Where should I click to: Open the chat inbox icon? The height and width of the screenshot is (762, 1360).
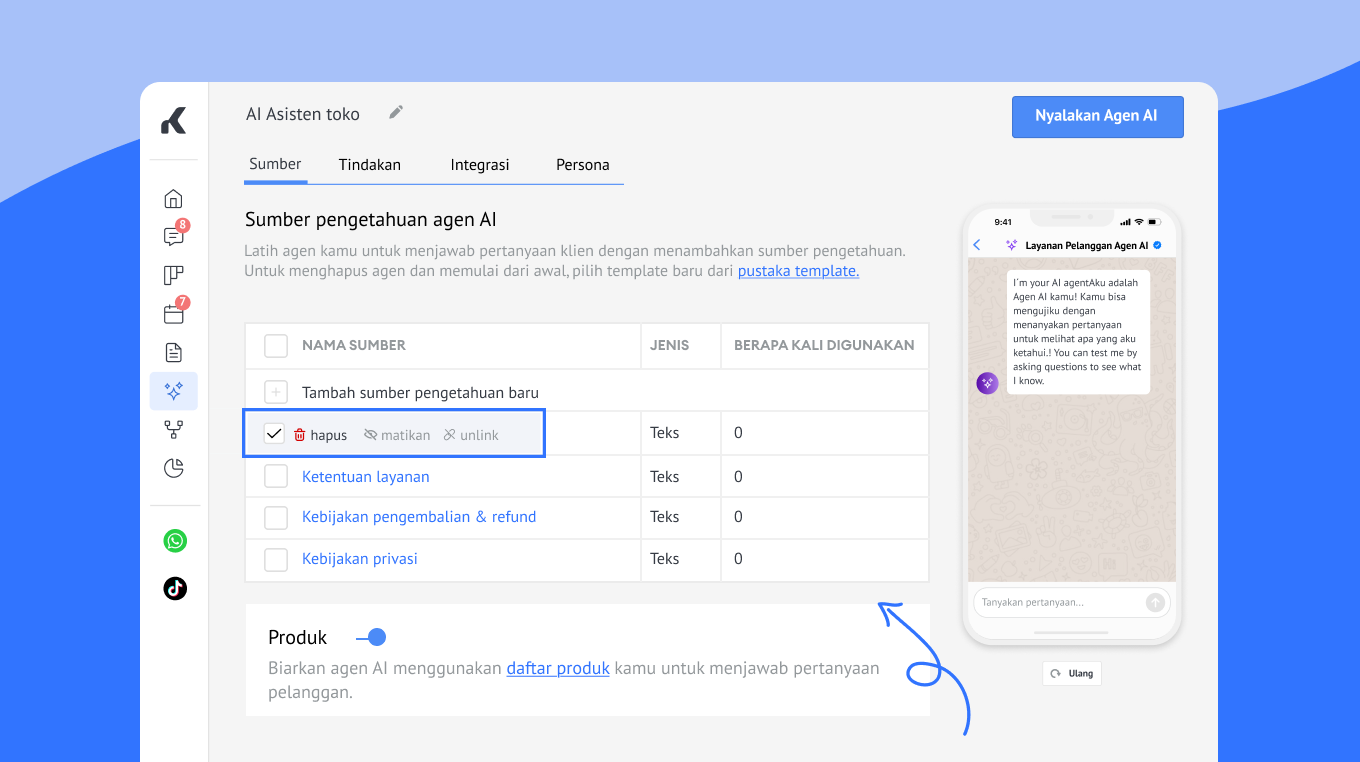[174, 237]
